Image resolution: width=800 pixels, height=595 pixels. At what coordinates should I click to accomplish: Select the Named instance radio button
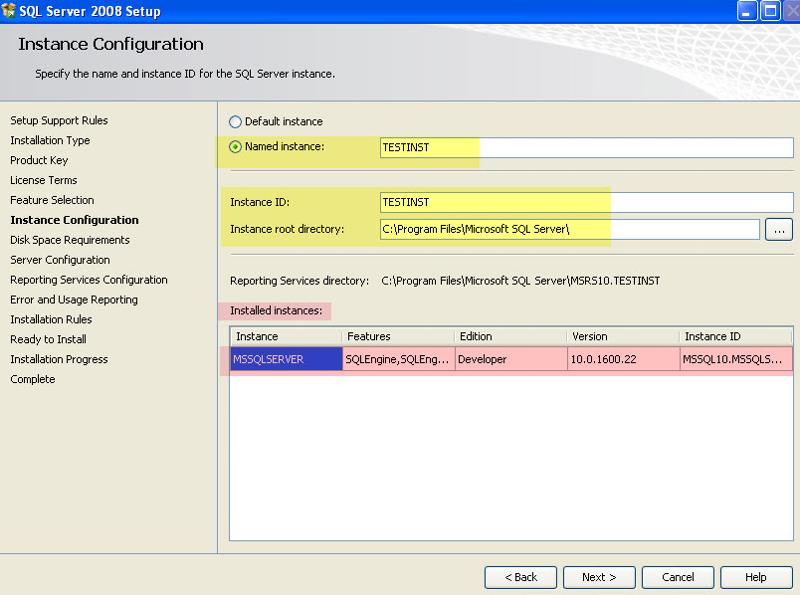(235, 147)
